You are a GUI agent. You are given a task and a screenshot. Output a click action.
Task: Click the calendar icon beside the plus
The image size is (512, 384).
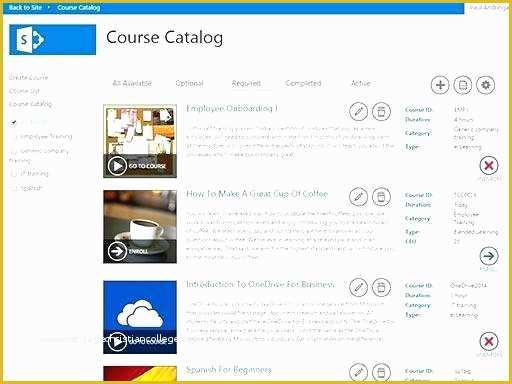[463, 85]
